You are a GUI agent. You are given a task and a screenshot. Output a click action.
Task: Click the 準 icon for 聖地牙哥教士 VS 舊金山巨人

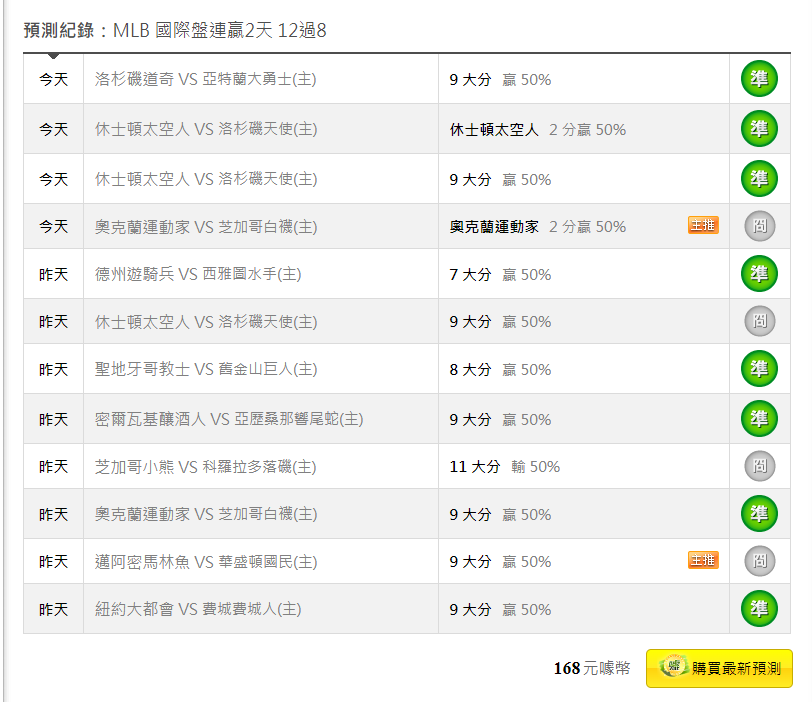759,369
